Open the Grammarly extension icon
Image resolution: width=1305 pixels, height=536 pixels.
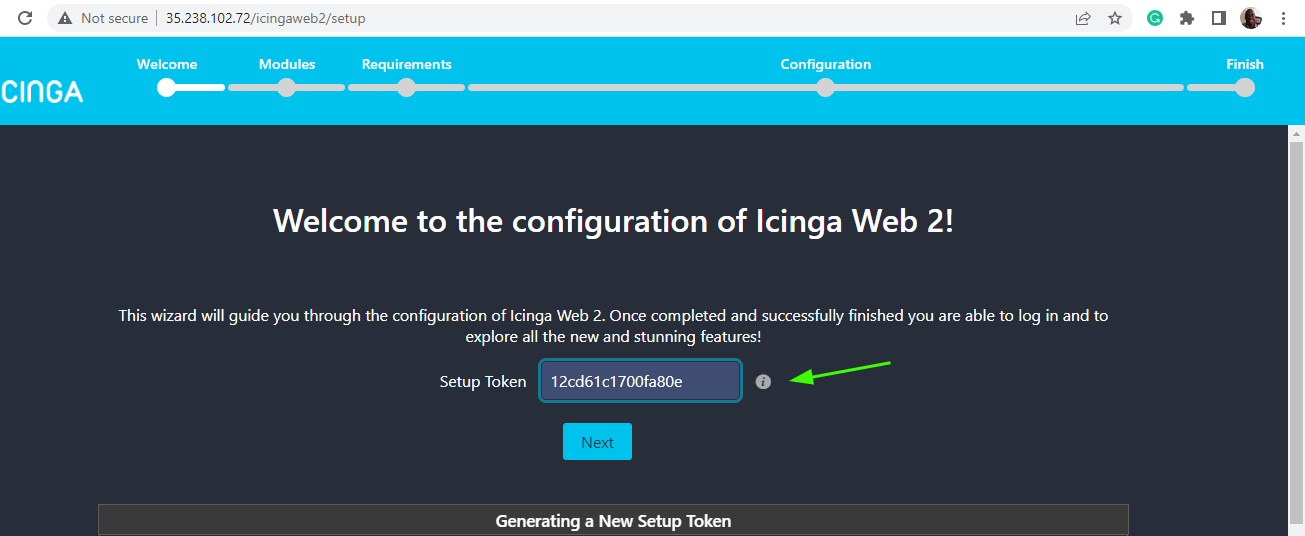[1155, 18]
